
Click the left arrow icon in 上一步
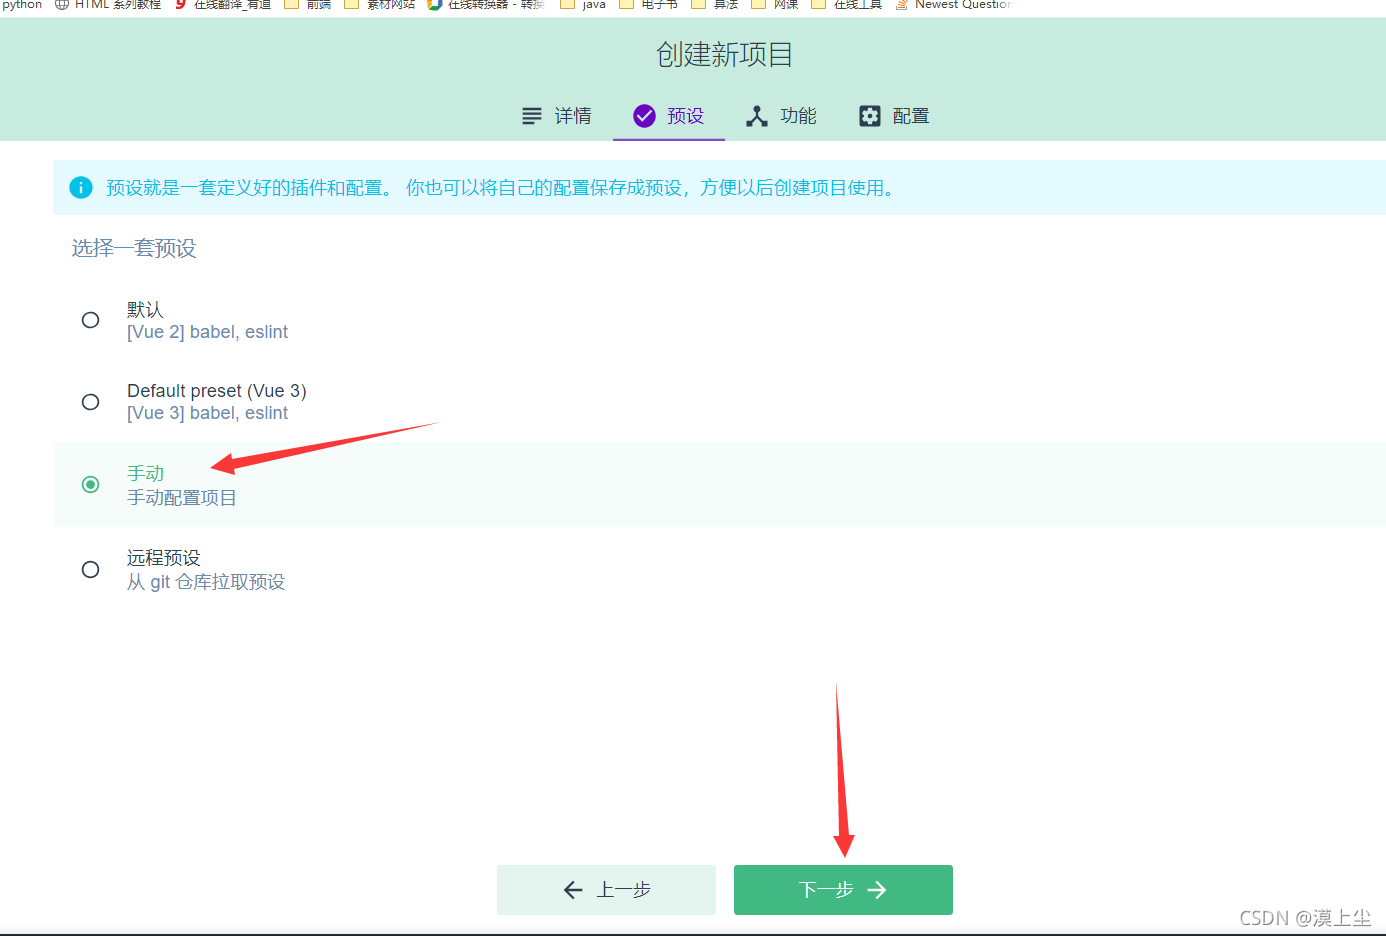click(573, 890)
